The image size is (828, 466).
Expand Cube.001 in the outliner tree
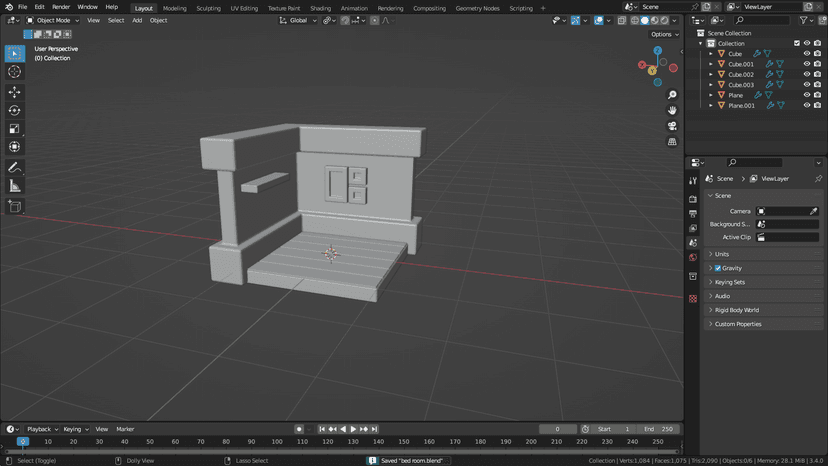pyautogui.click(x=710, y=64)
